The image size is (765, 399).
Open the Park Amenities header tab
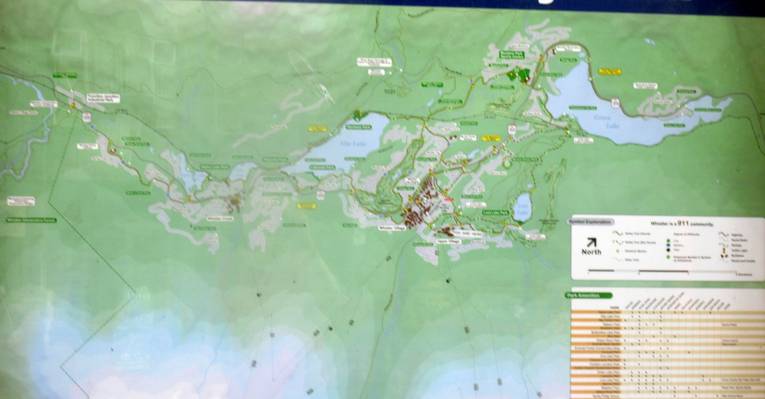(x=588, y=295)
